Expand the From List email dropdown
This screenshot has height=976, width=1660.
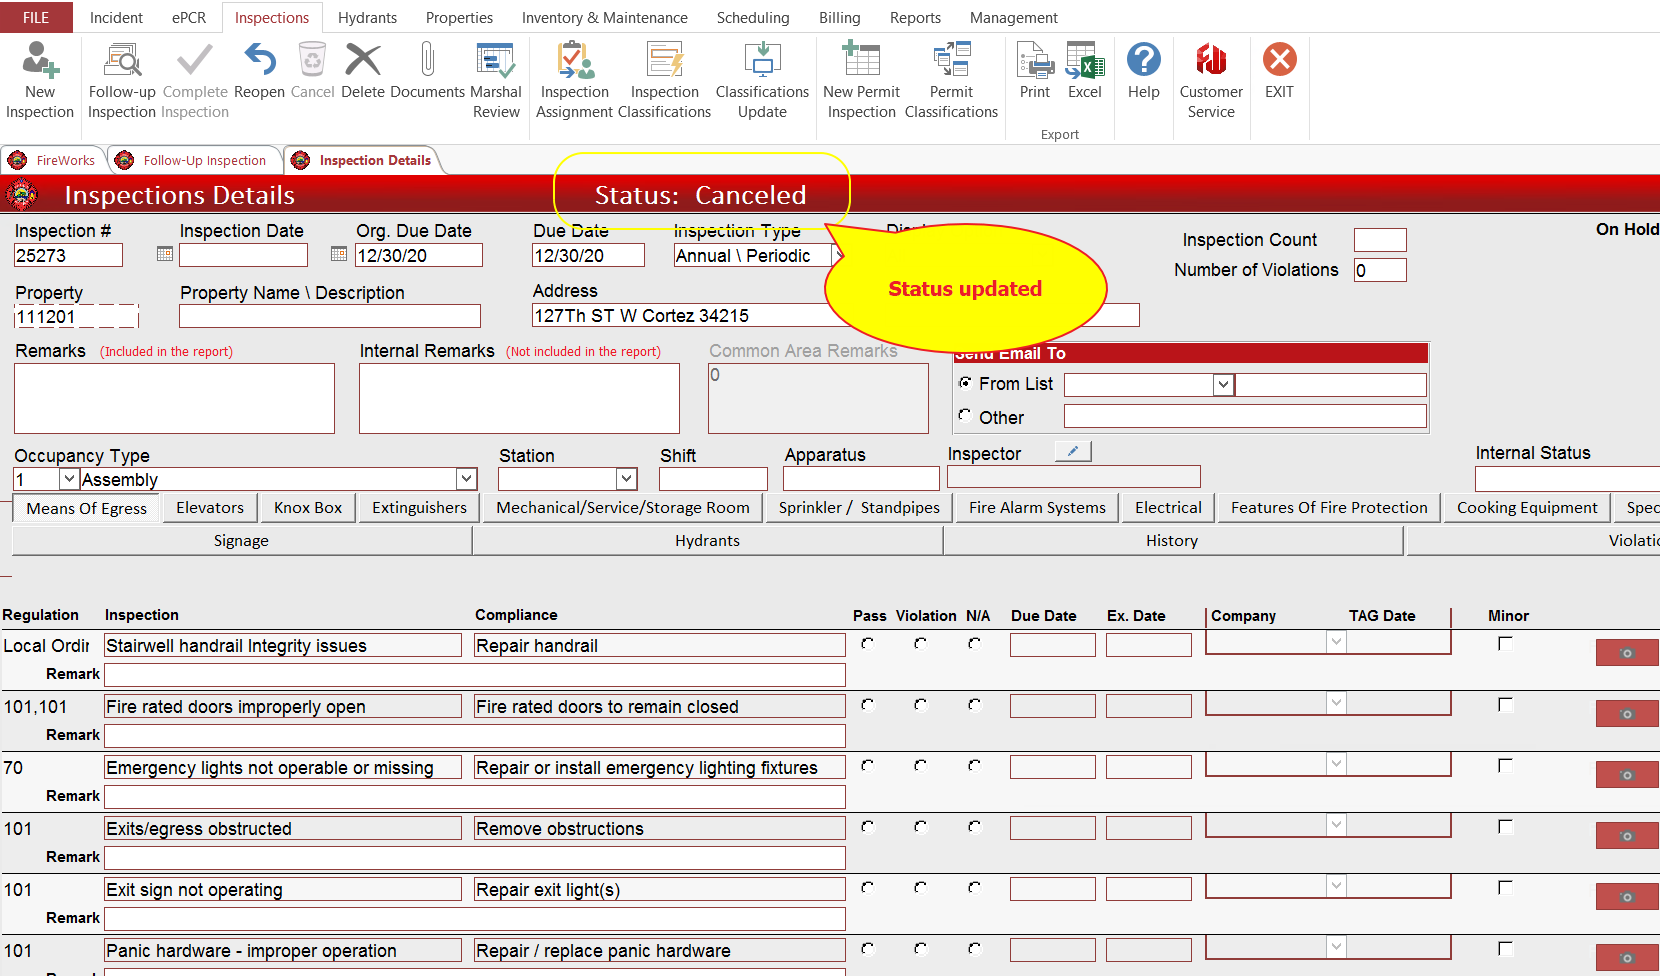tap(1222, 385)
